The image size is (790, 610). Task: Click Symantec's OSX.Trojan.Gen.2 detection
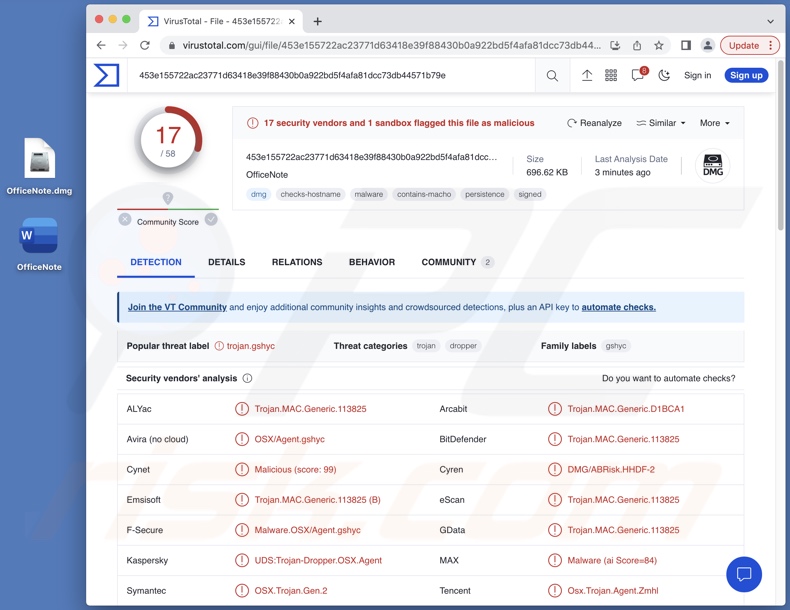coord(291,590)
